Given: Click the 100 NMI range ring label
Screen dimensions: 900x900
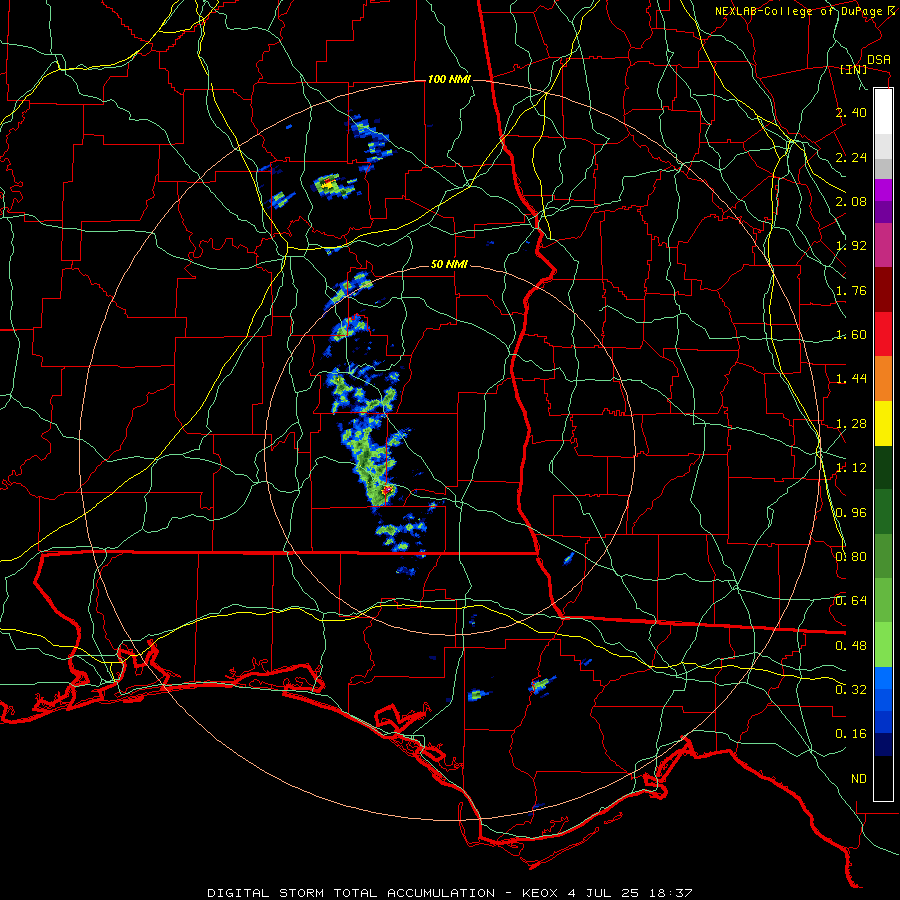Looking at the screenshot, I should (449, 79).
